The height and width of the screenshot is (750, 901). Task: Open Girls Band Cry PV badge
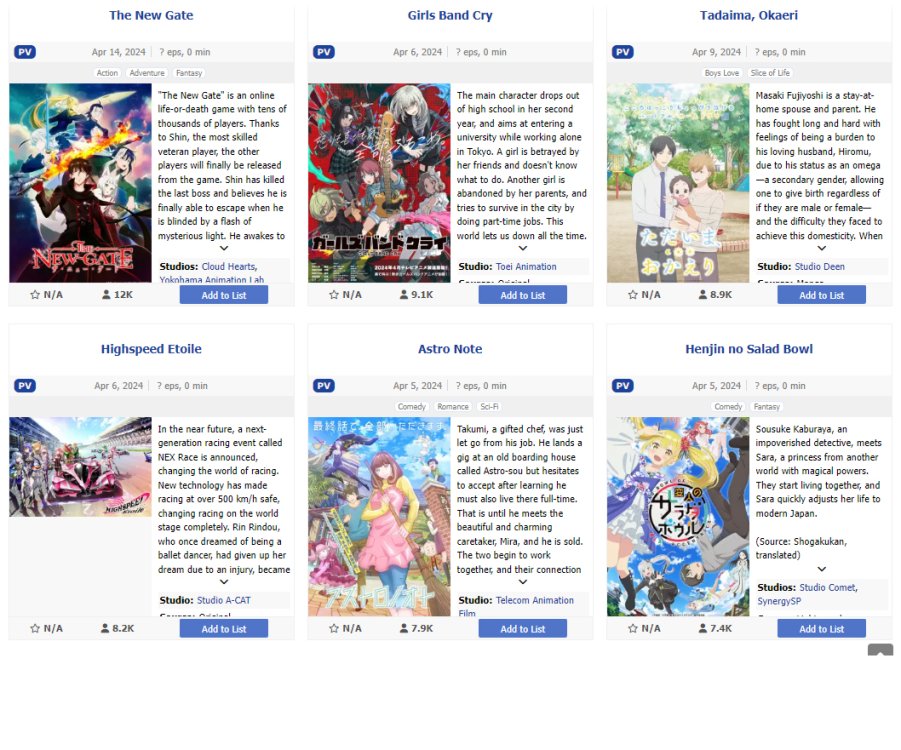click(x=324, y=52)
